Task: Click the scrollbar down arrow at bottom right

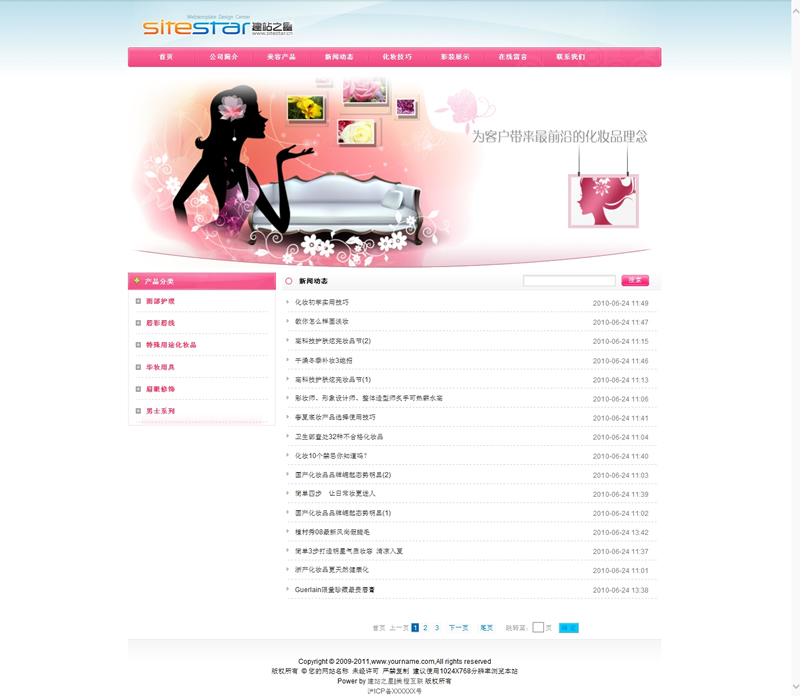Action: (x=795, y=687)
